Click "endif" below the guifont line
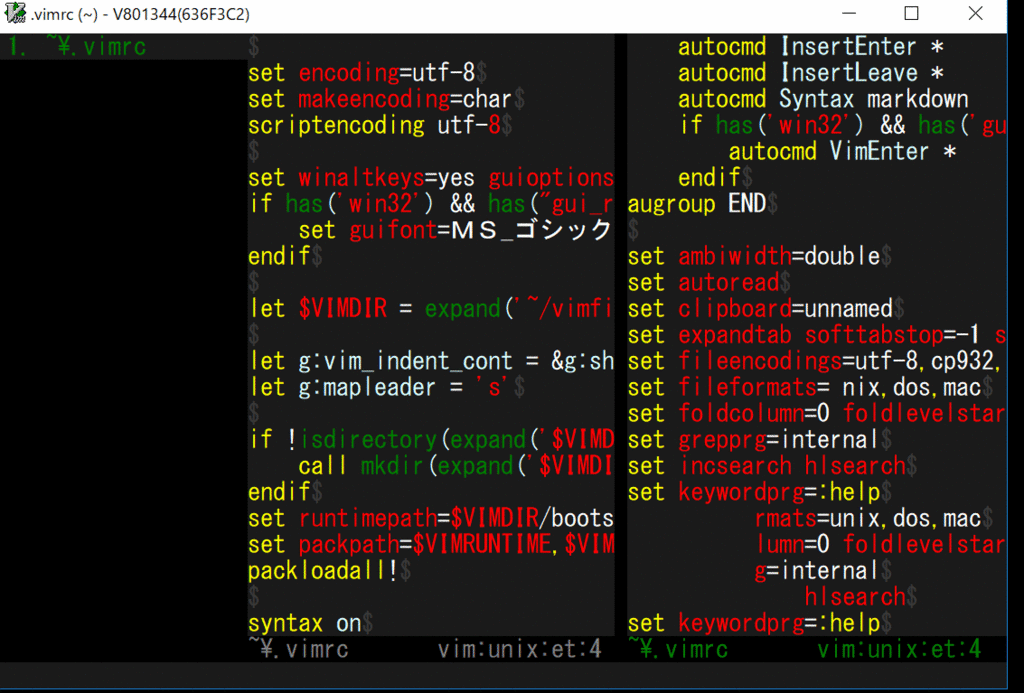Viewport: 1024px width, 693px height. click(x=285, y=256)
